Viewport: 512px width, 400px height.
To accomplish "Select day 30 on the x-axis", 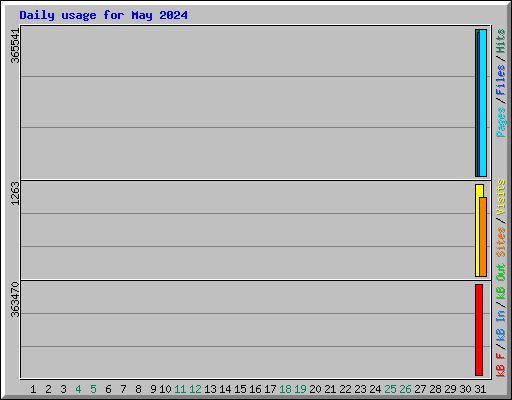I will 465,389.
